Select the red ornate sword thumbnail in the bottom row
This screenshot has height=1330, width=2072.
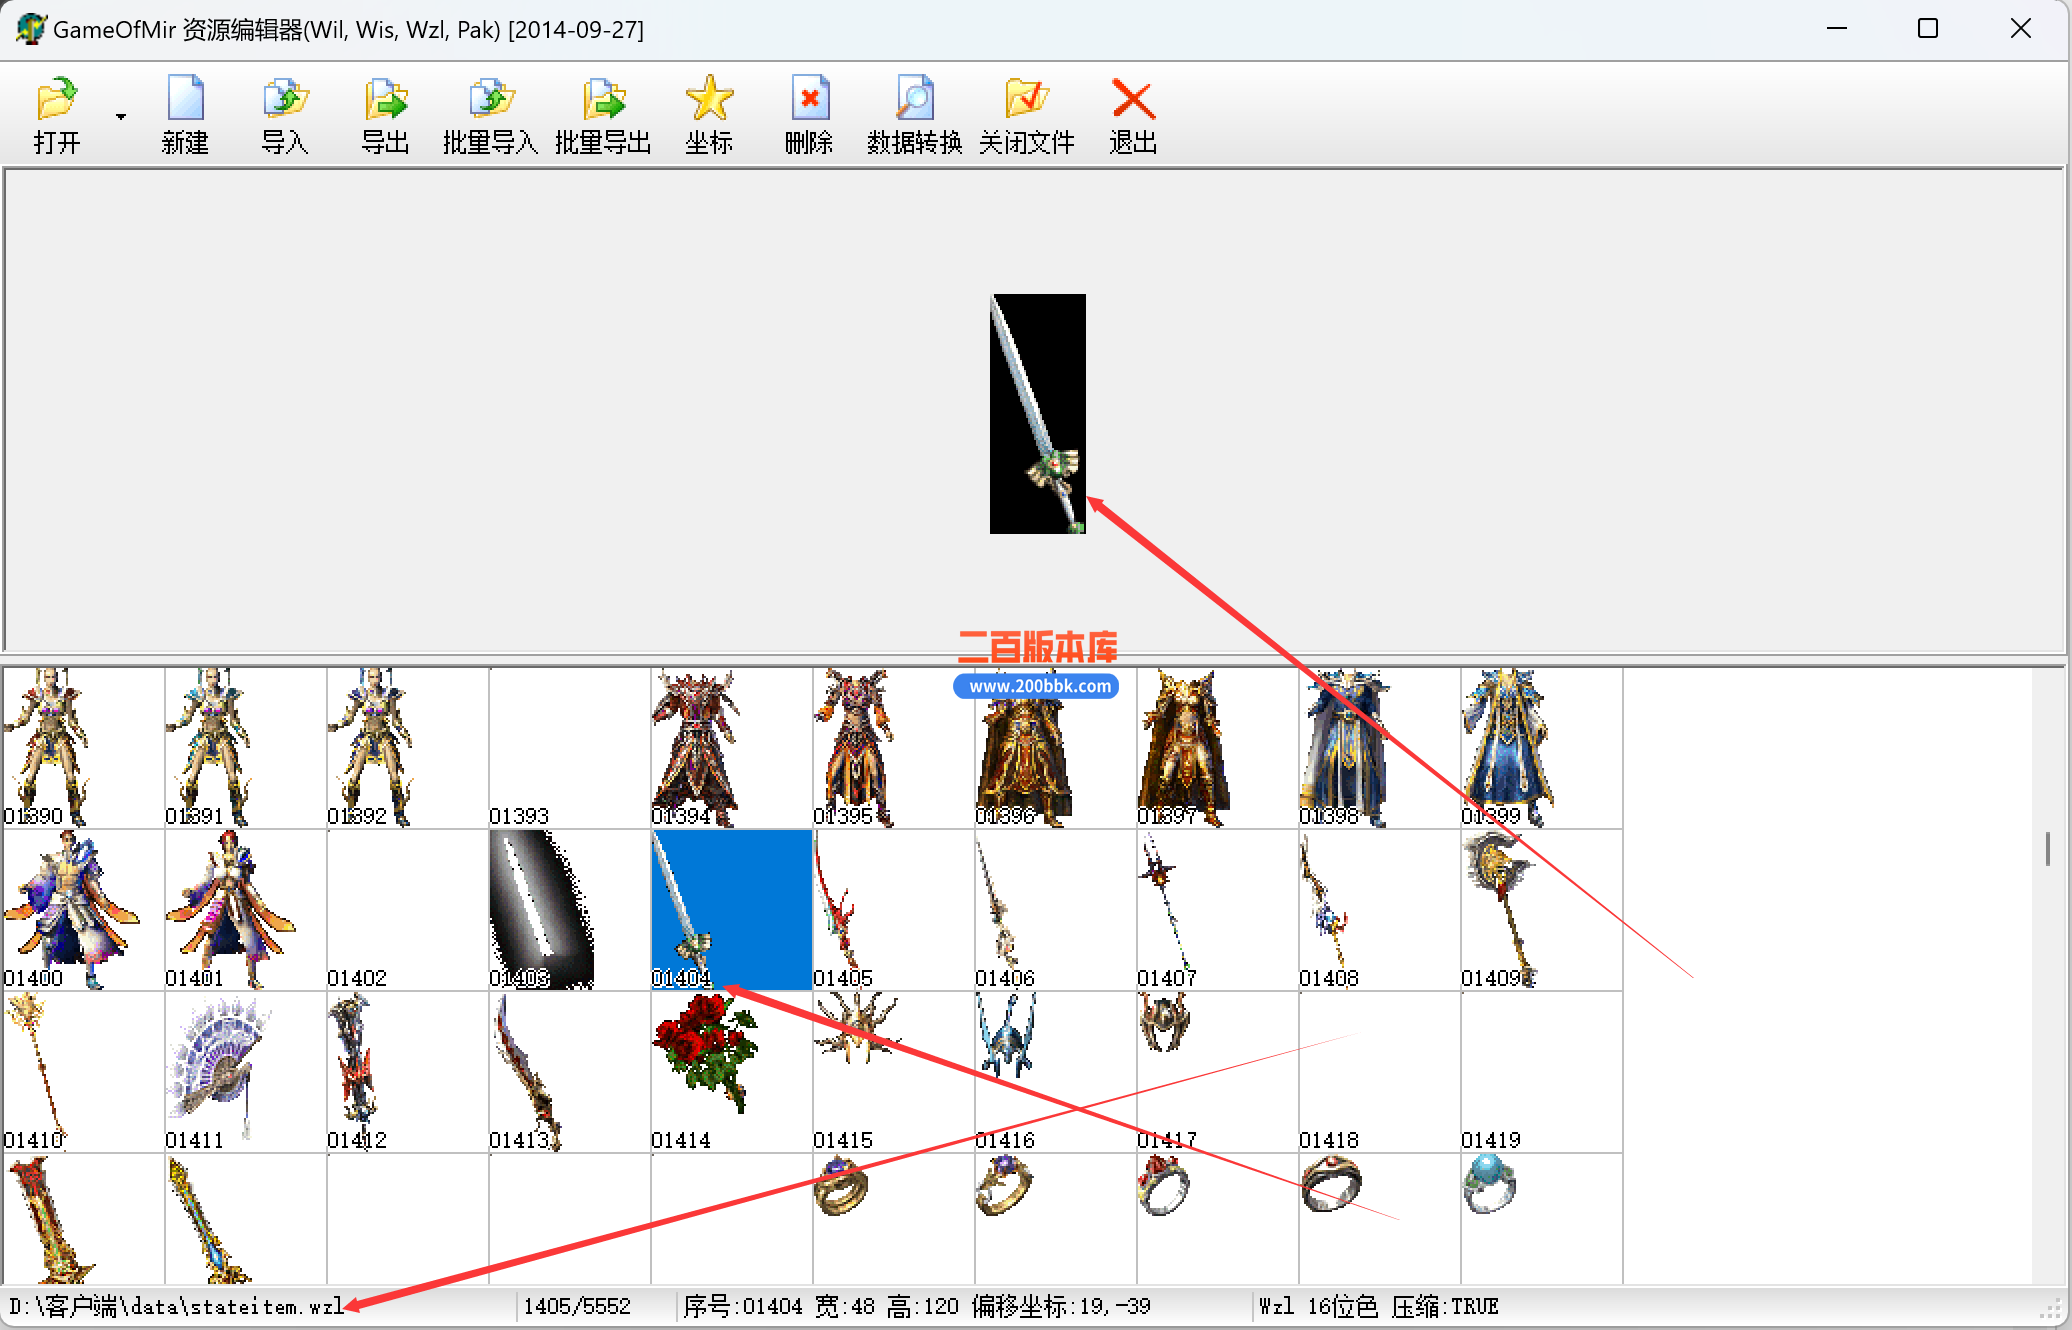click(x=84, y=1219)
